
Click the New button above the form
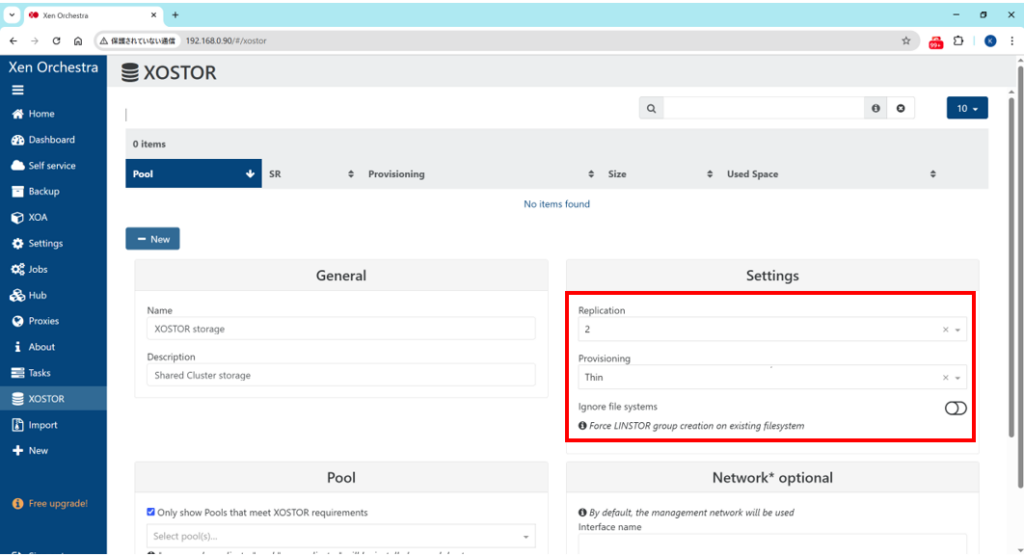[x=152, y=239]
